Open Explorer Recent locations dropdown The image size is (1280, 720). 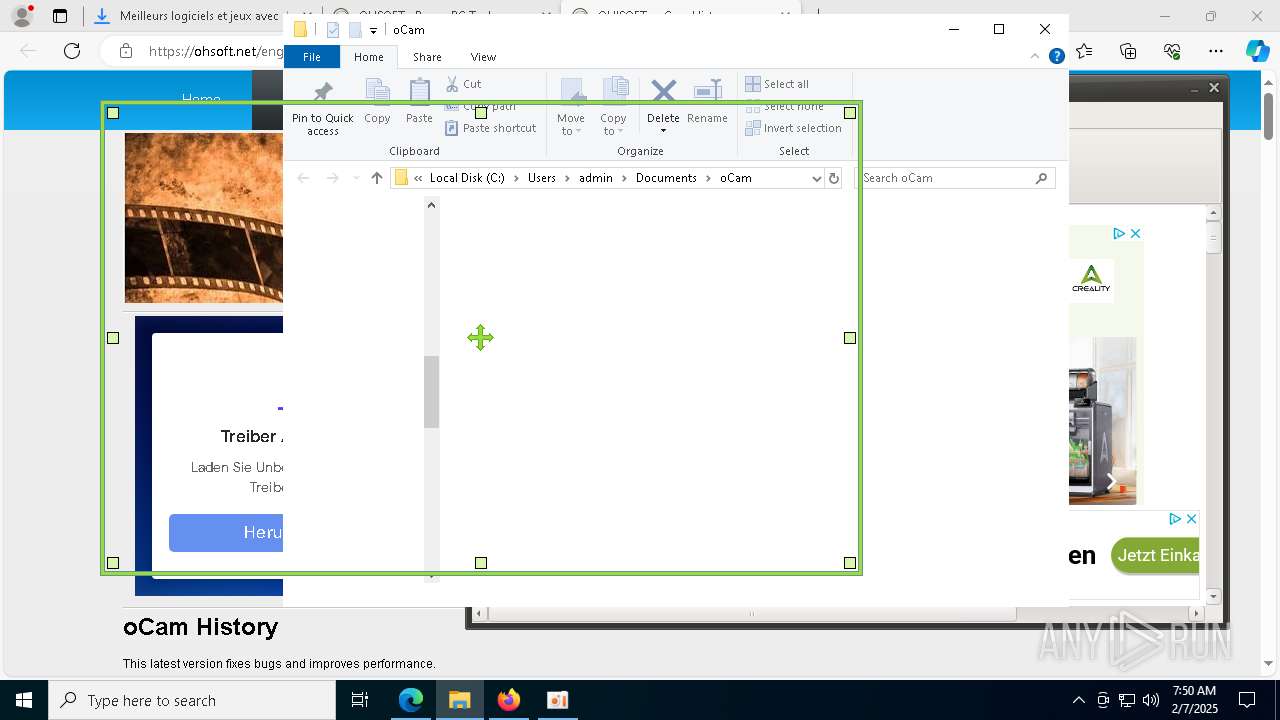point(356,178)
